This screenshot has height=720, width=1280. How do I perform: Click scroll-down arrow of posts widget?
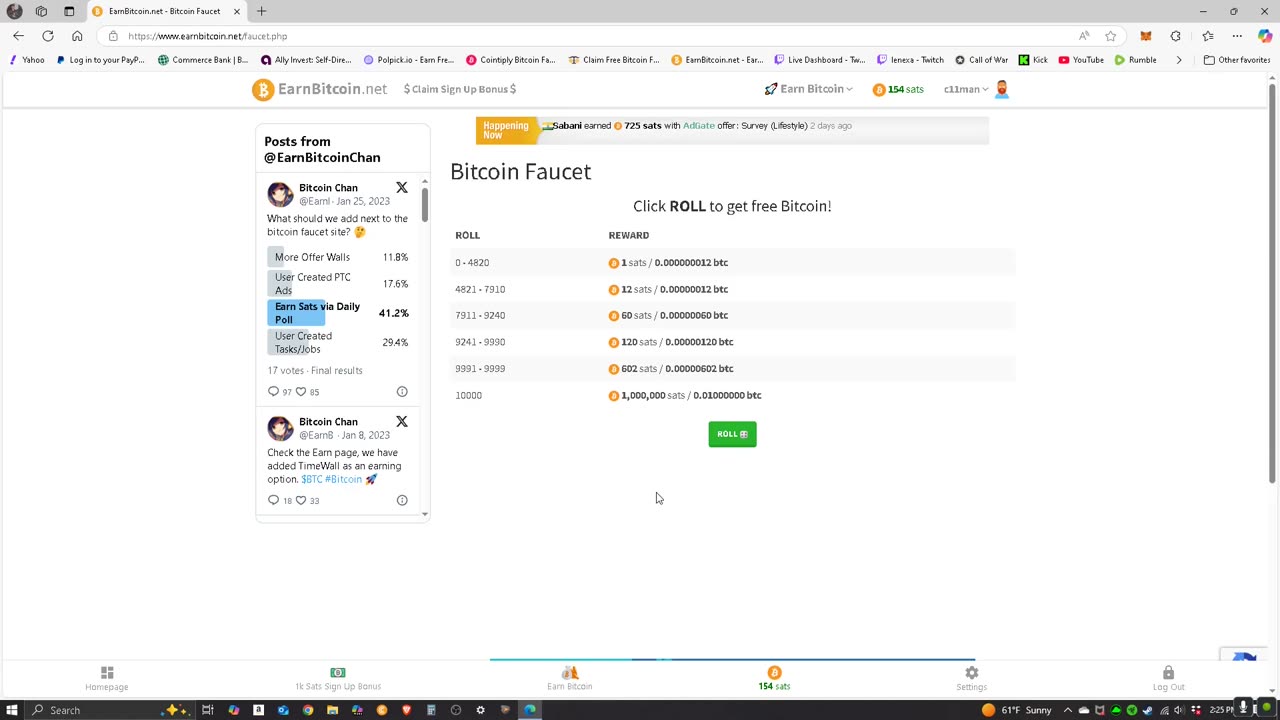point(425,514)
